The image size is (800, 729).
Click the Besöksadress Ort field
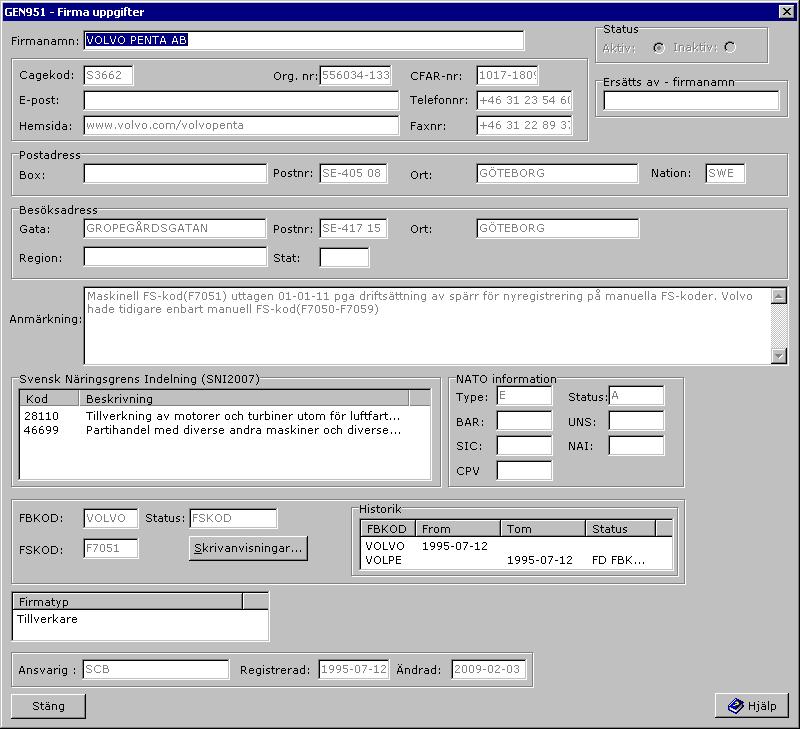point(558,229)
